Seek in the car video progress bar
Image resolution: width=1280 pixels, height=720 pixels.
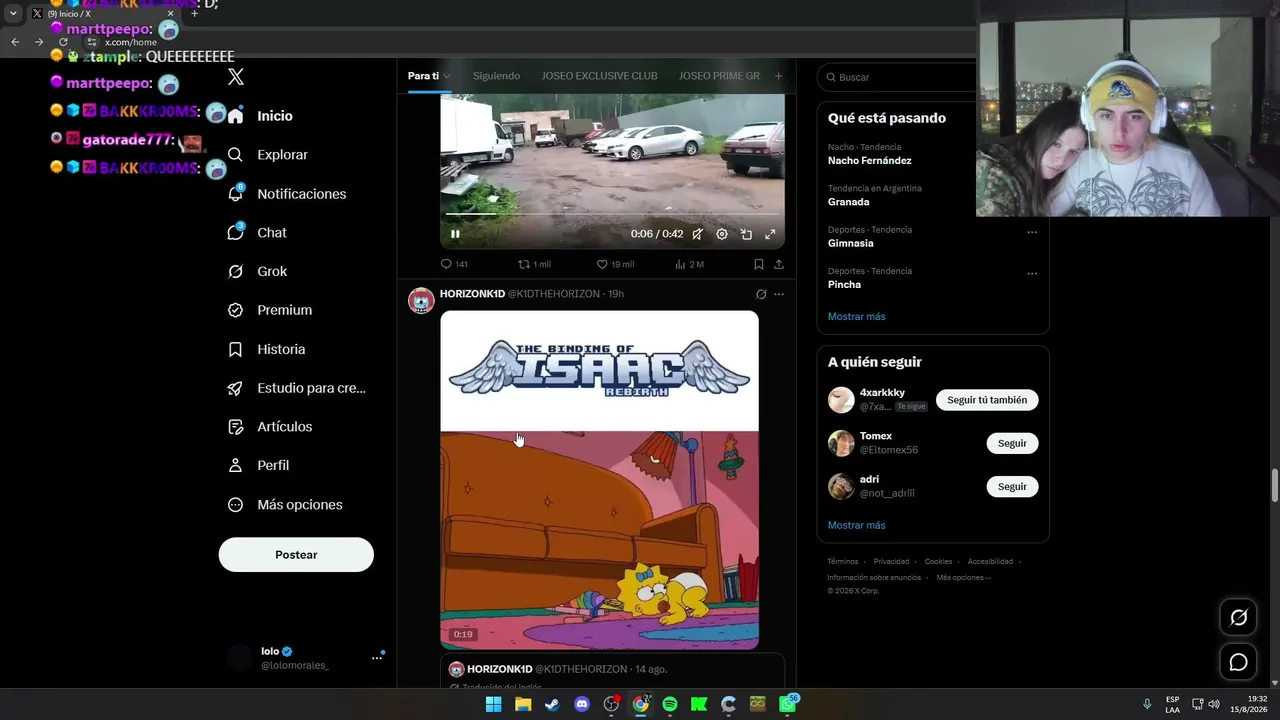612,214
